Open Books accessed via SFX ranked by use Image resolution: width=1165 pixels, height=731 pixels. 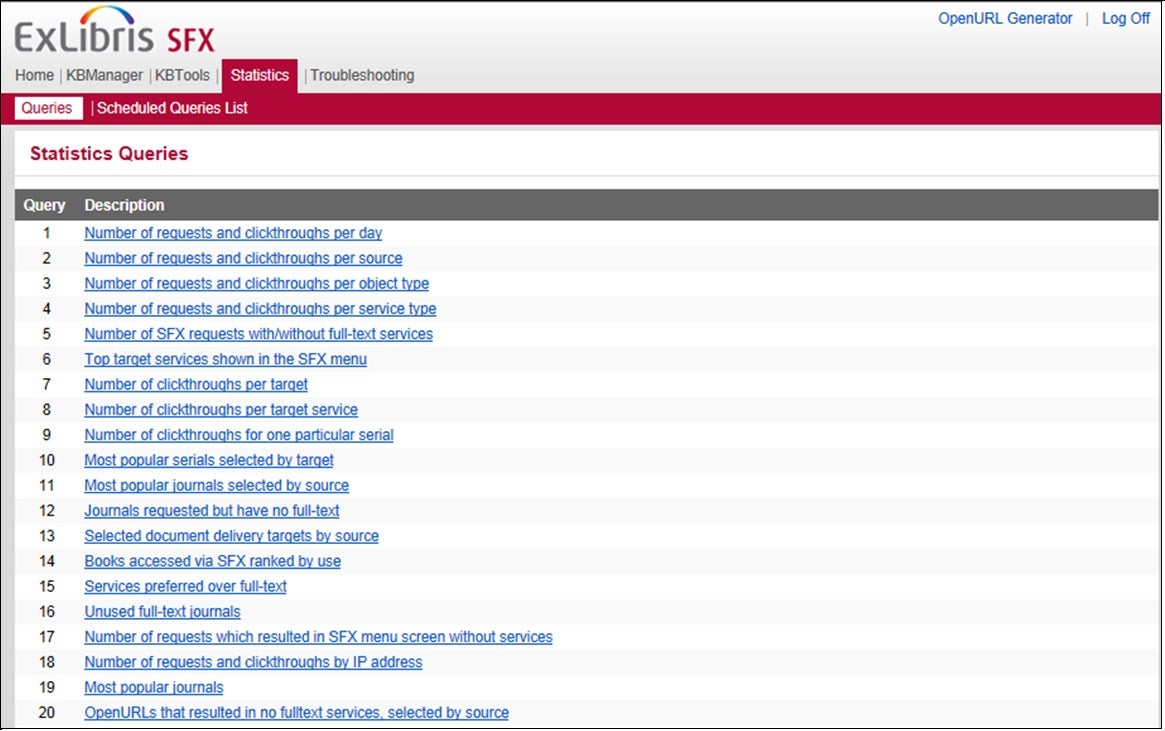[x=212, y=561]
